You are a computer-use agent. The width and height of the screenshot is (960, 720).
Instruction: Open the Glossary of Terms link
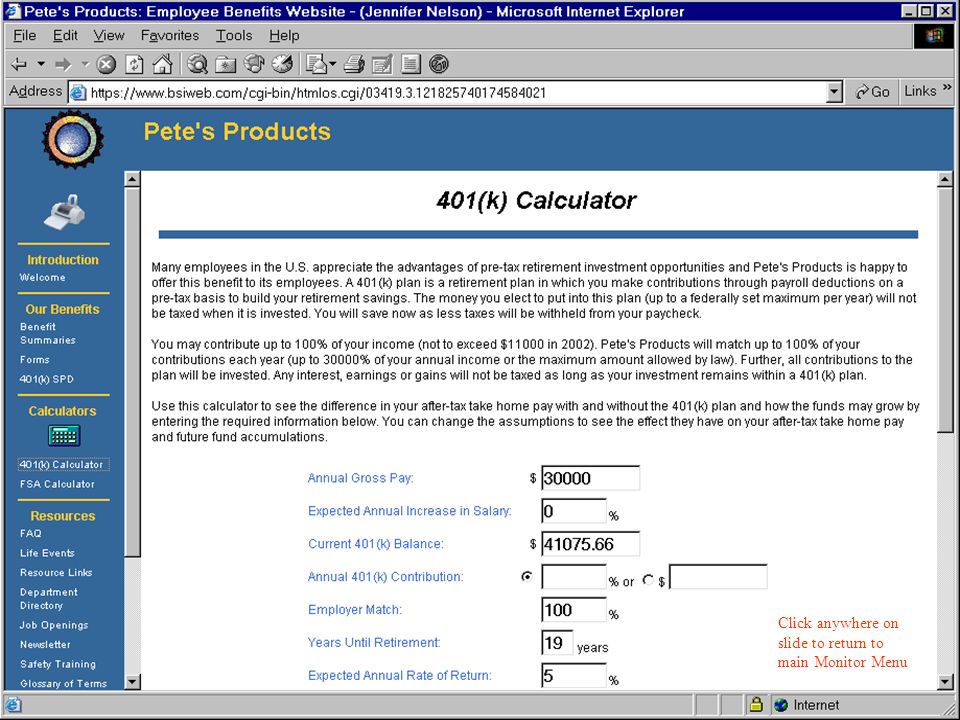63,683
